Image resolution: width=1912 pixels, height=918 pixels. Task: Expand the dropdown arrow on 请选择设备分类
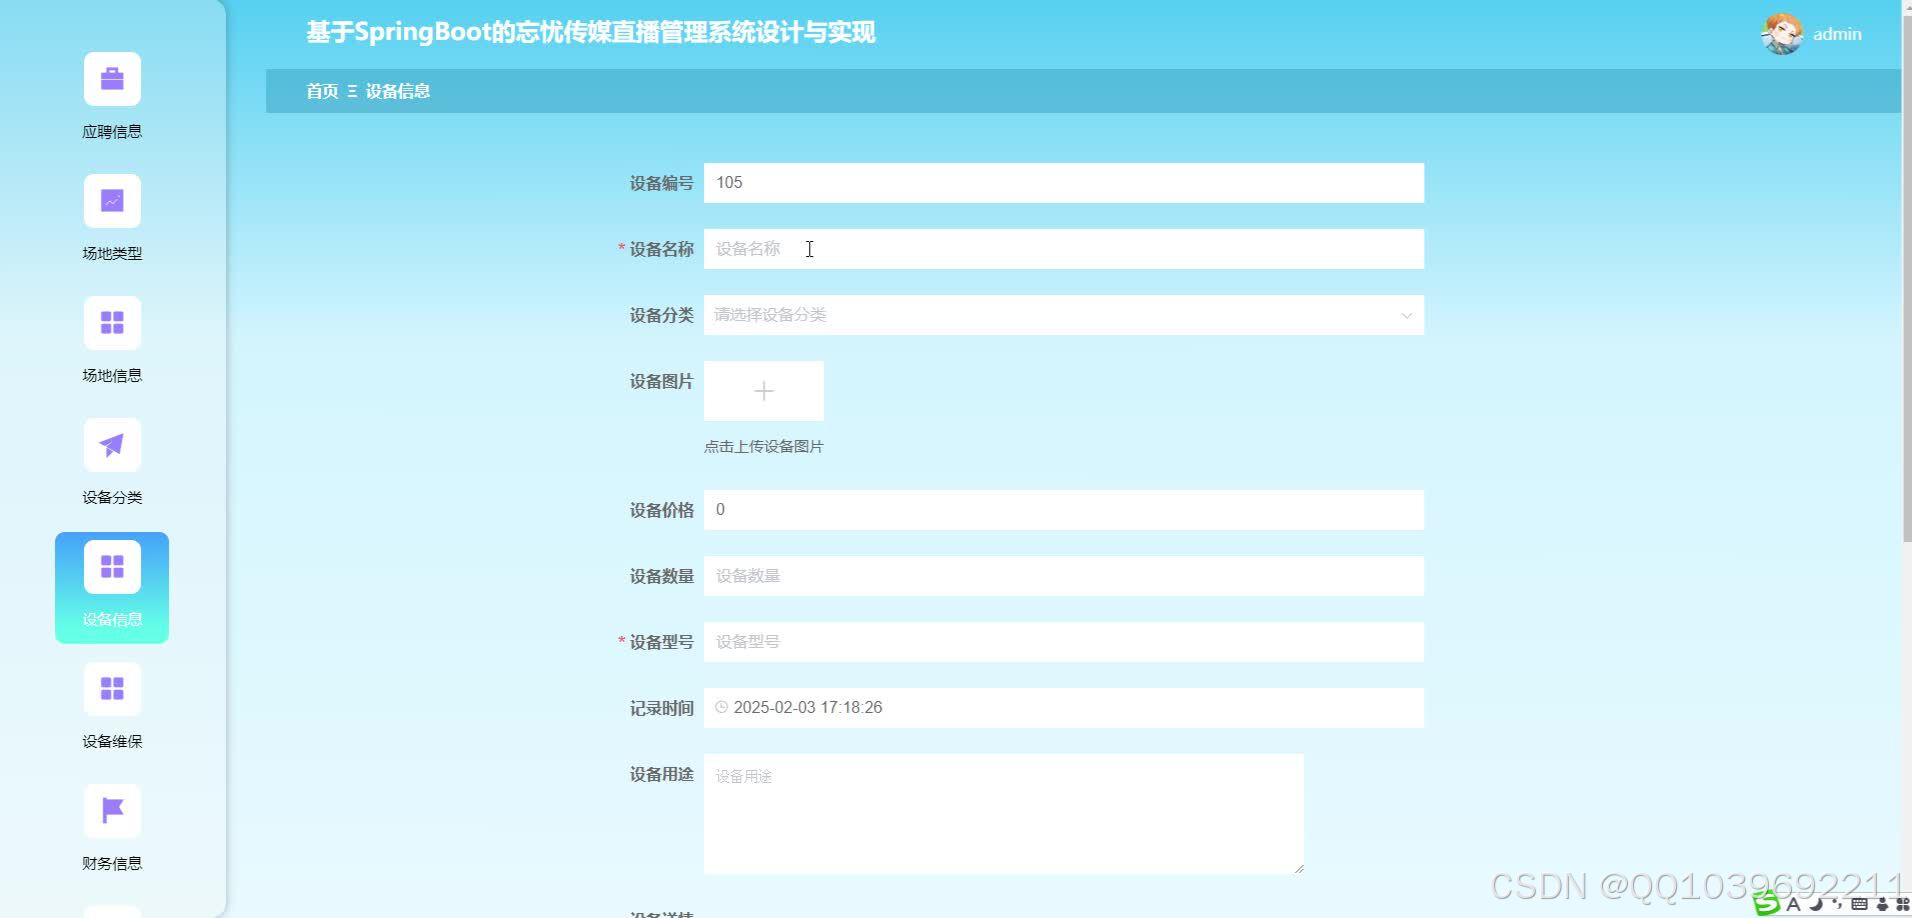(1408, 315)
